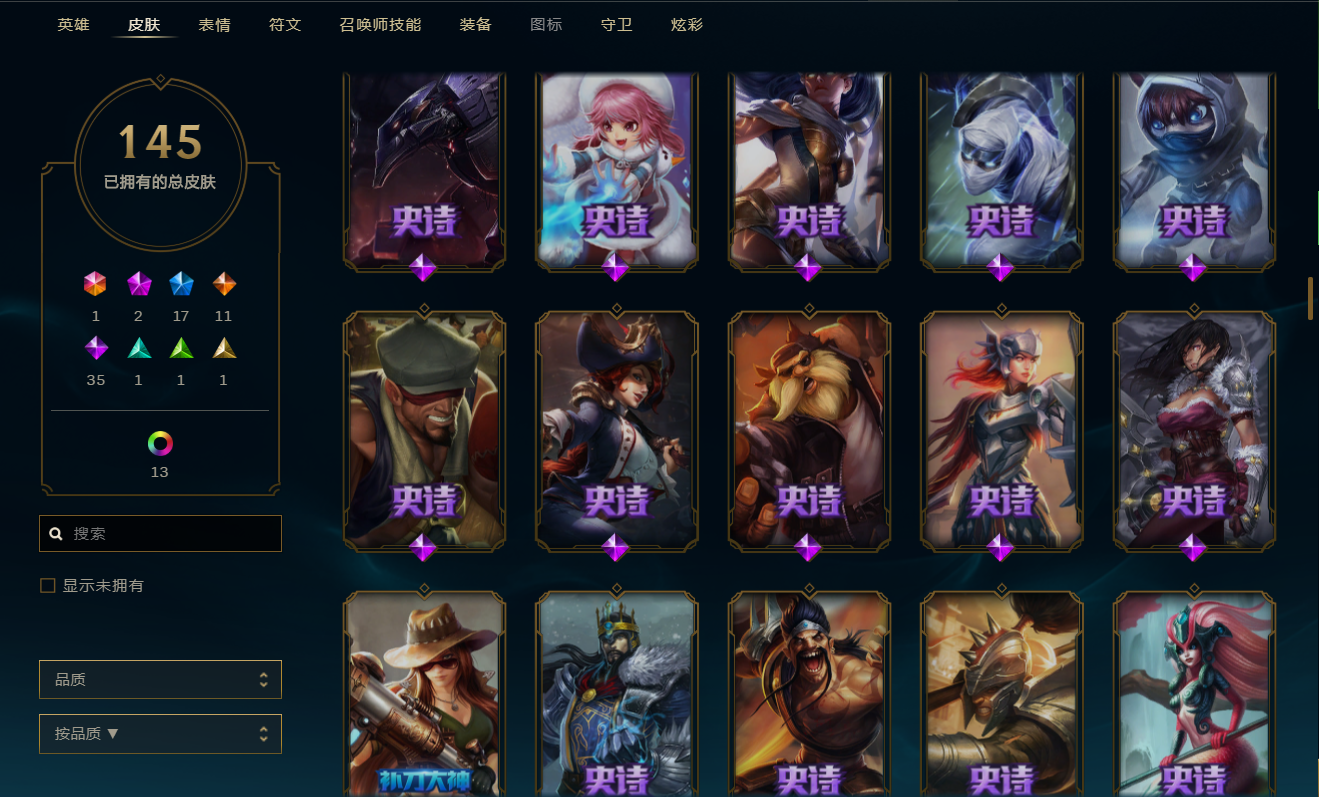Open the snowman girl skin thumbnail
1319x797 pixels.
(x=617, y=168)
